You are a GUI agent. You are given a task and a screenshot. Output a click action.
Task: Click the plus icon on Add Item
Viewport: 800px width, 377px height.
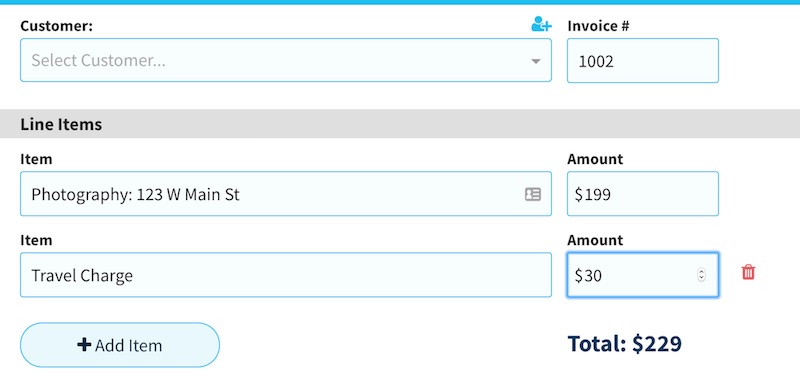[84, 345]
